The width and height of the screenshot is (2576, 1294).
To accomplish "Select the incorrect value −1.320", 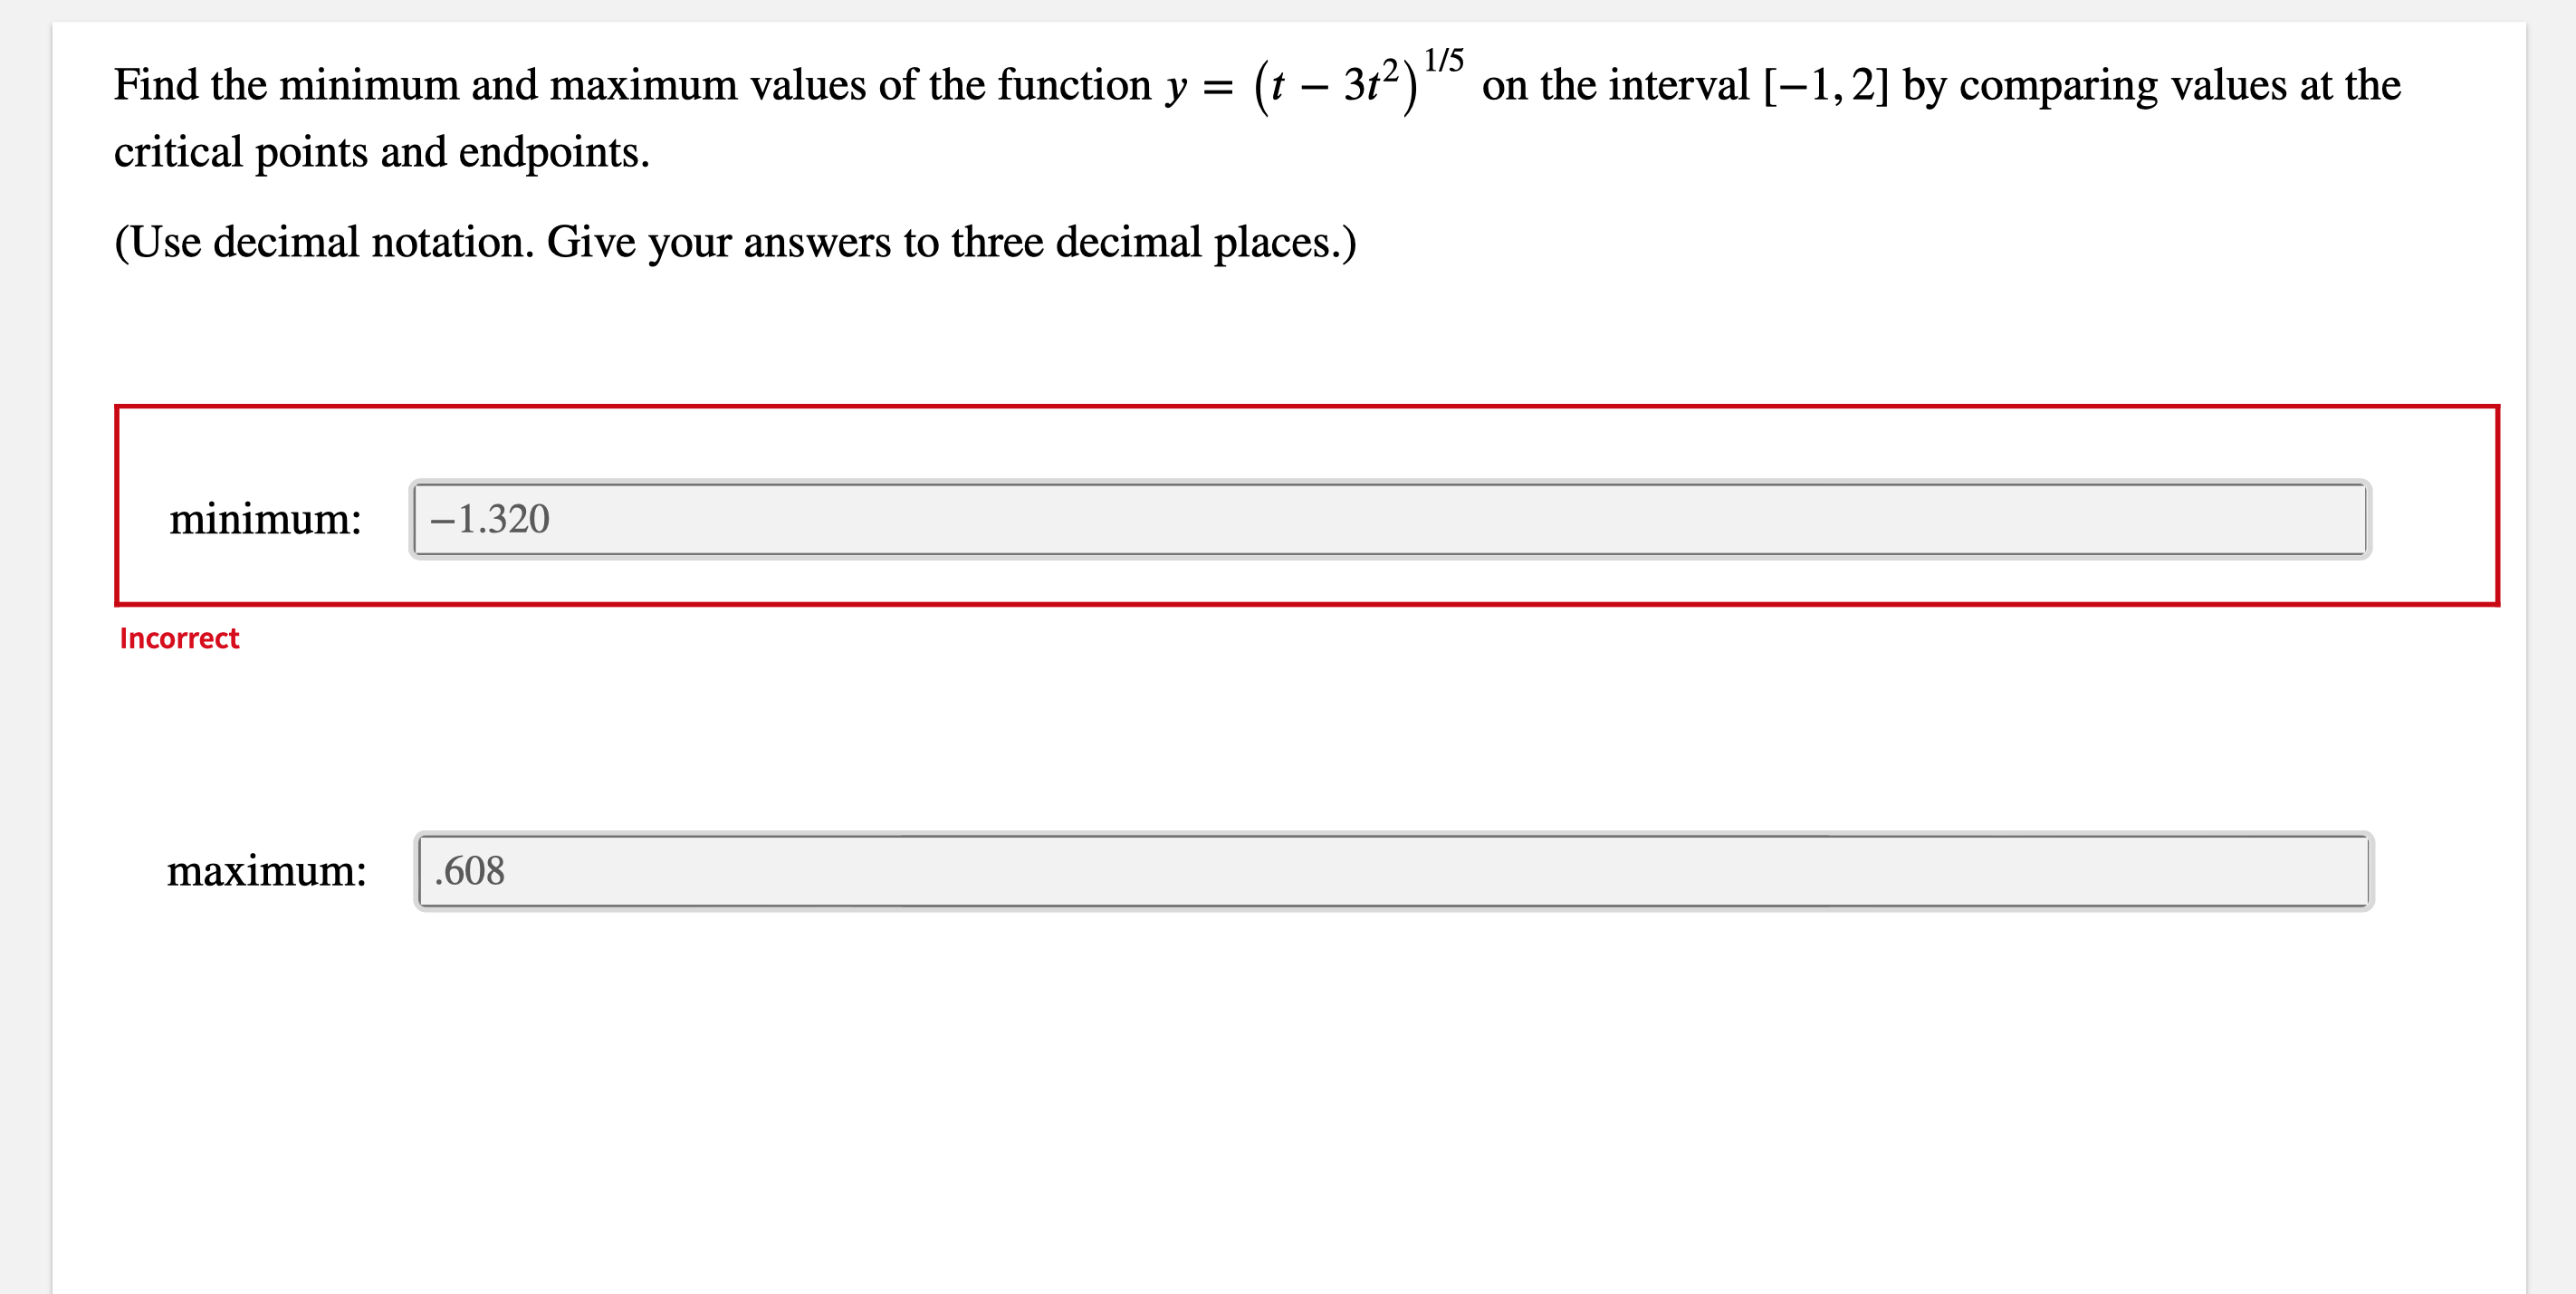I will (489, 519).
